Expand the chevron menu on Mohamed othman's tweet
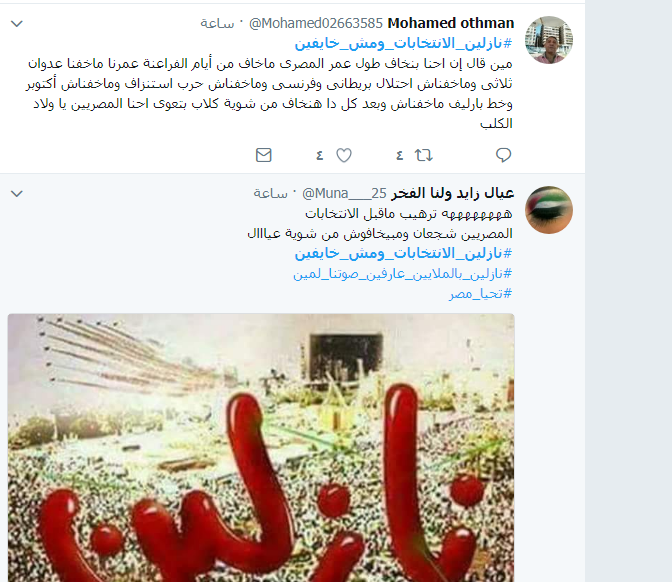The height and width of the screenshot is (582, 672). pyautogui.click(x=17, y=24)
